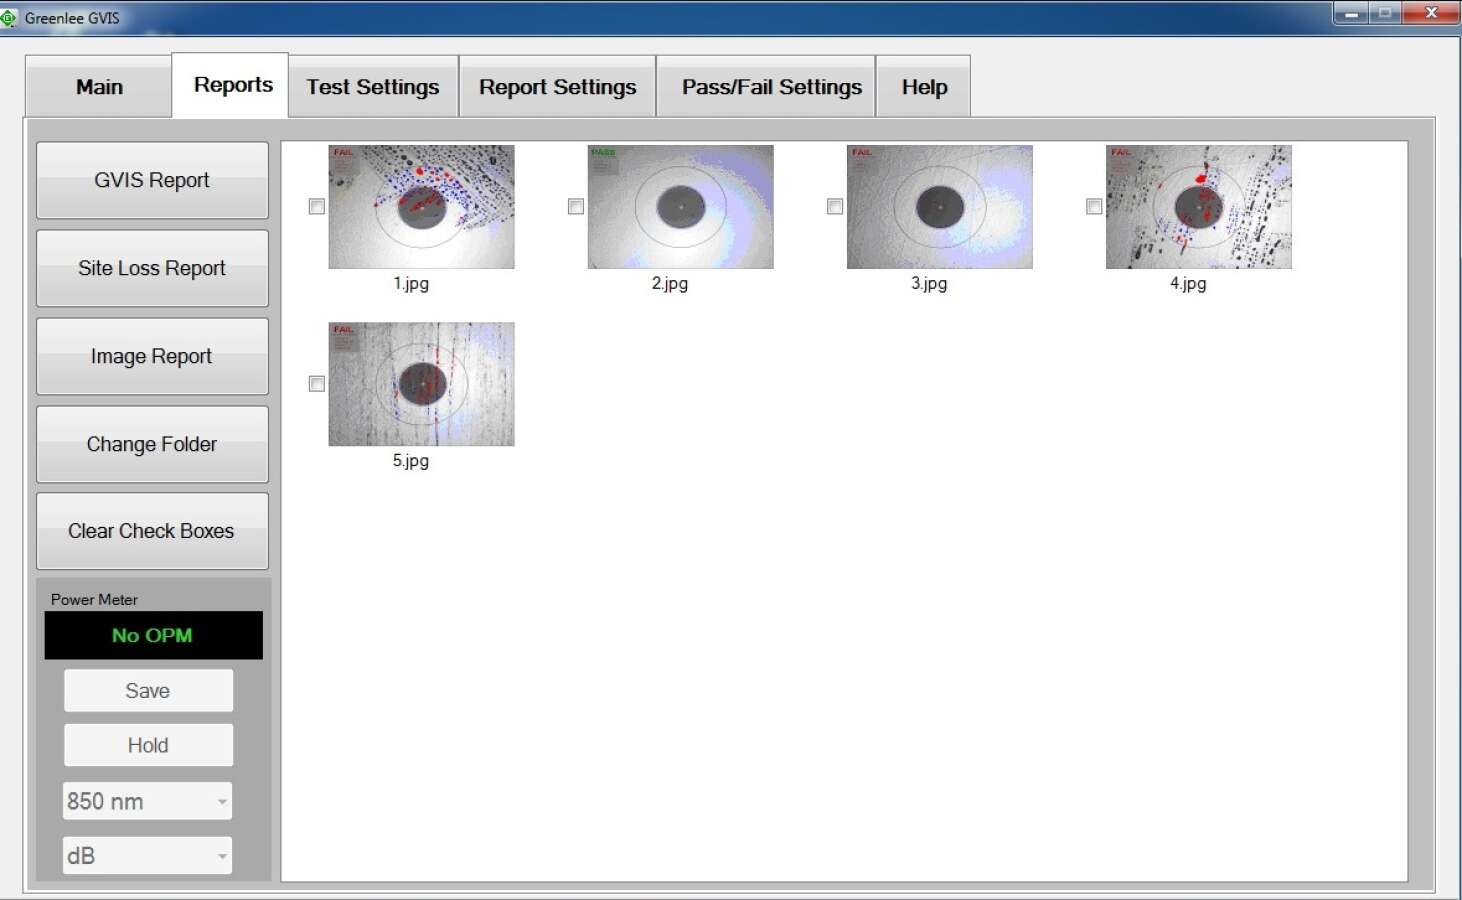1462x900 pixels.
Task: Generate the GVIS Report
Action: (x=152, y=180)
